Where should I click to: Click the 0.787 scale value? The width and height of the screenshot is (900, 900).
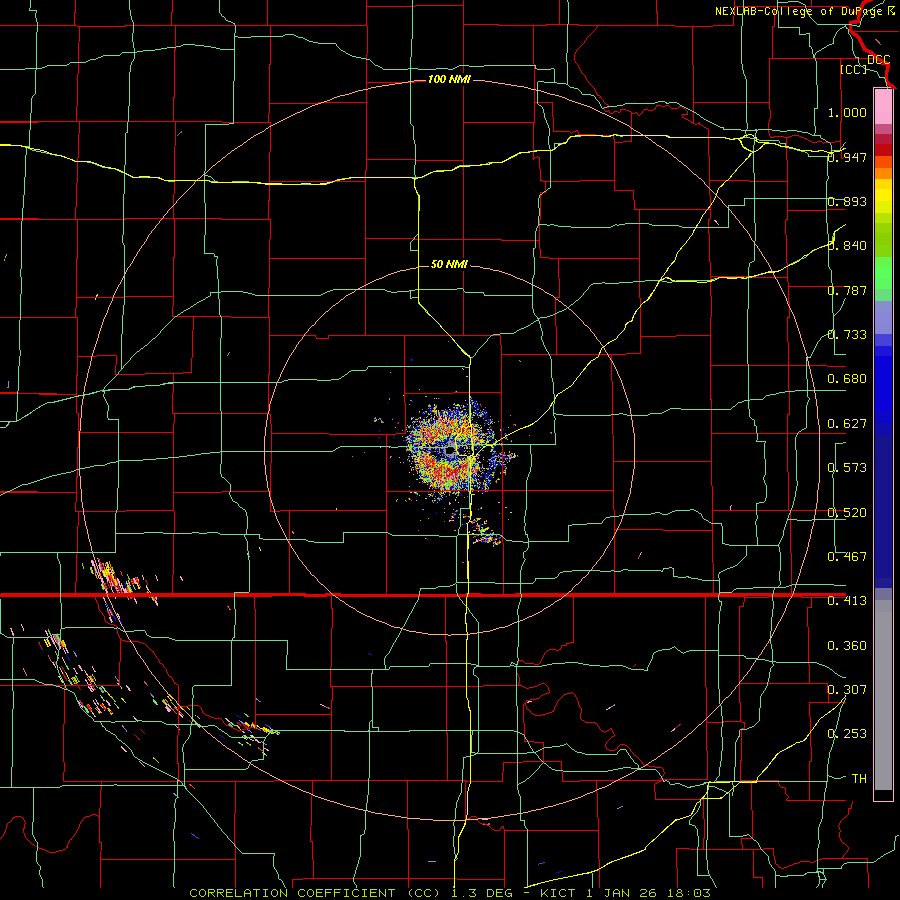tap(847, 290)
